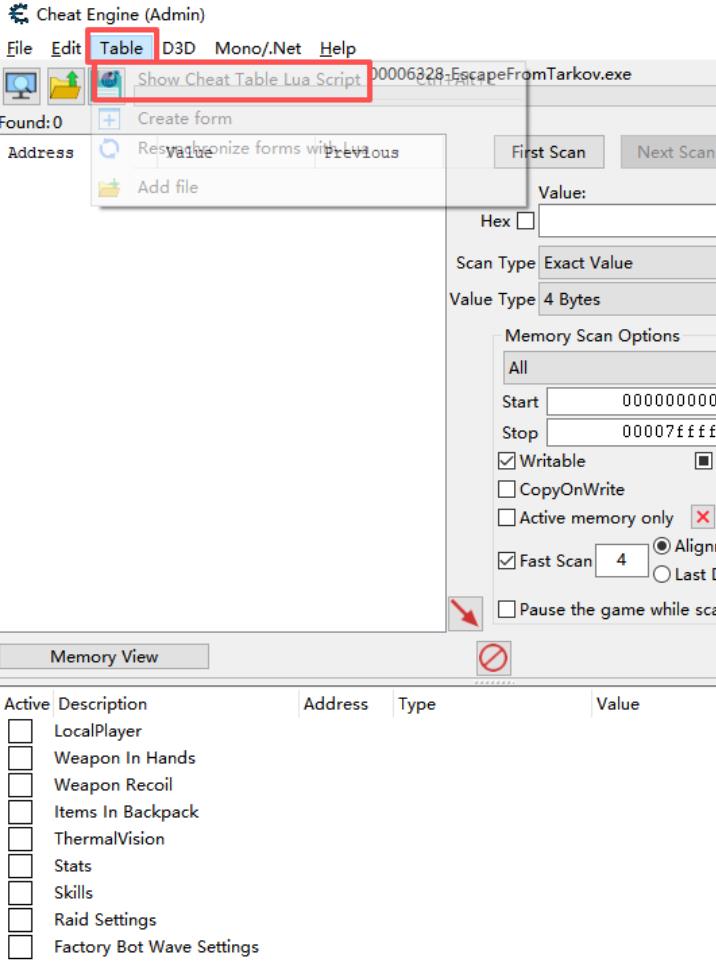Select the ThermalVision row text
Viewport: 716px width, 967px height.
coord(109,839)
